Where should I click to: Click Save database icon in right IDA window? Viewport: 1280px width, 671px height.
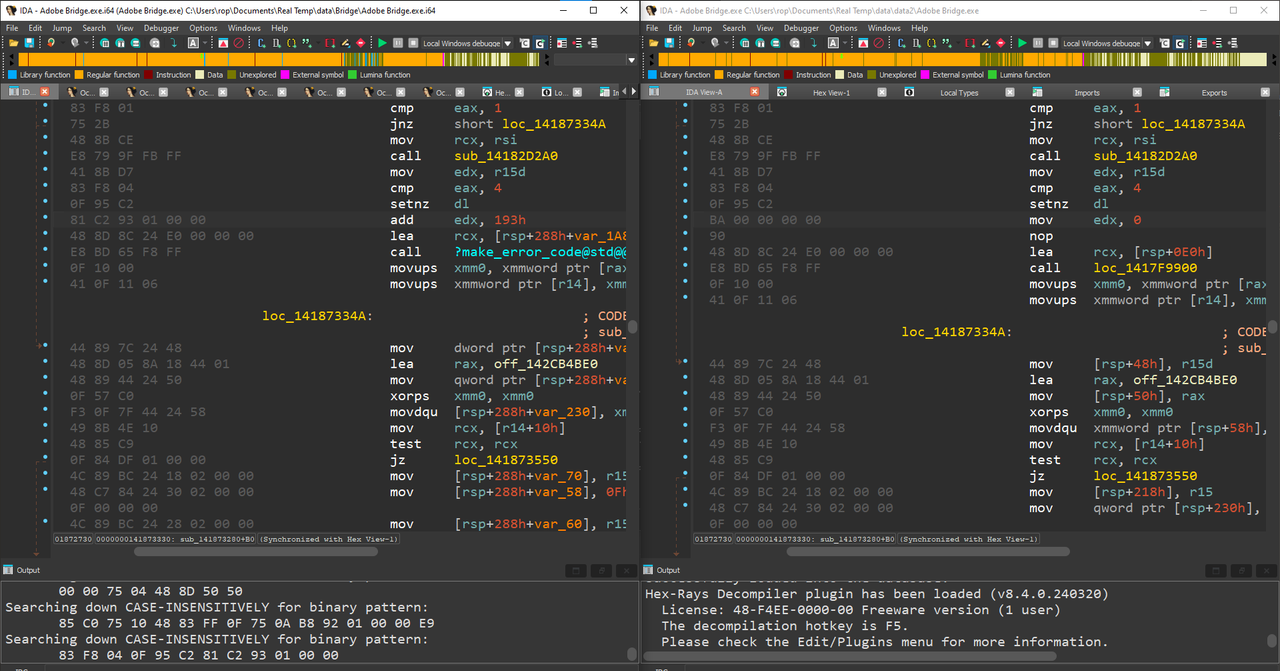point(669,43)
